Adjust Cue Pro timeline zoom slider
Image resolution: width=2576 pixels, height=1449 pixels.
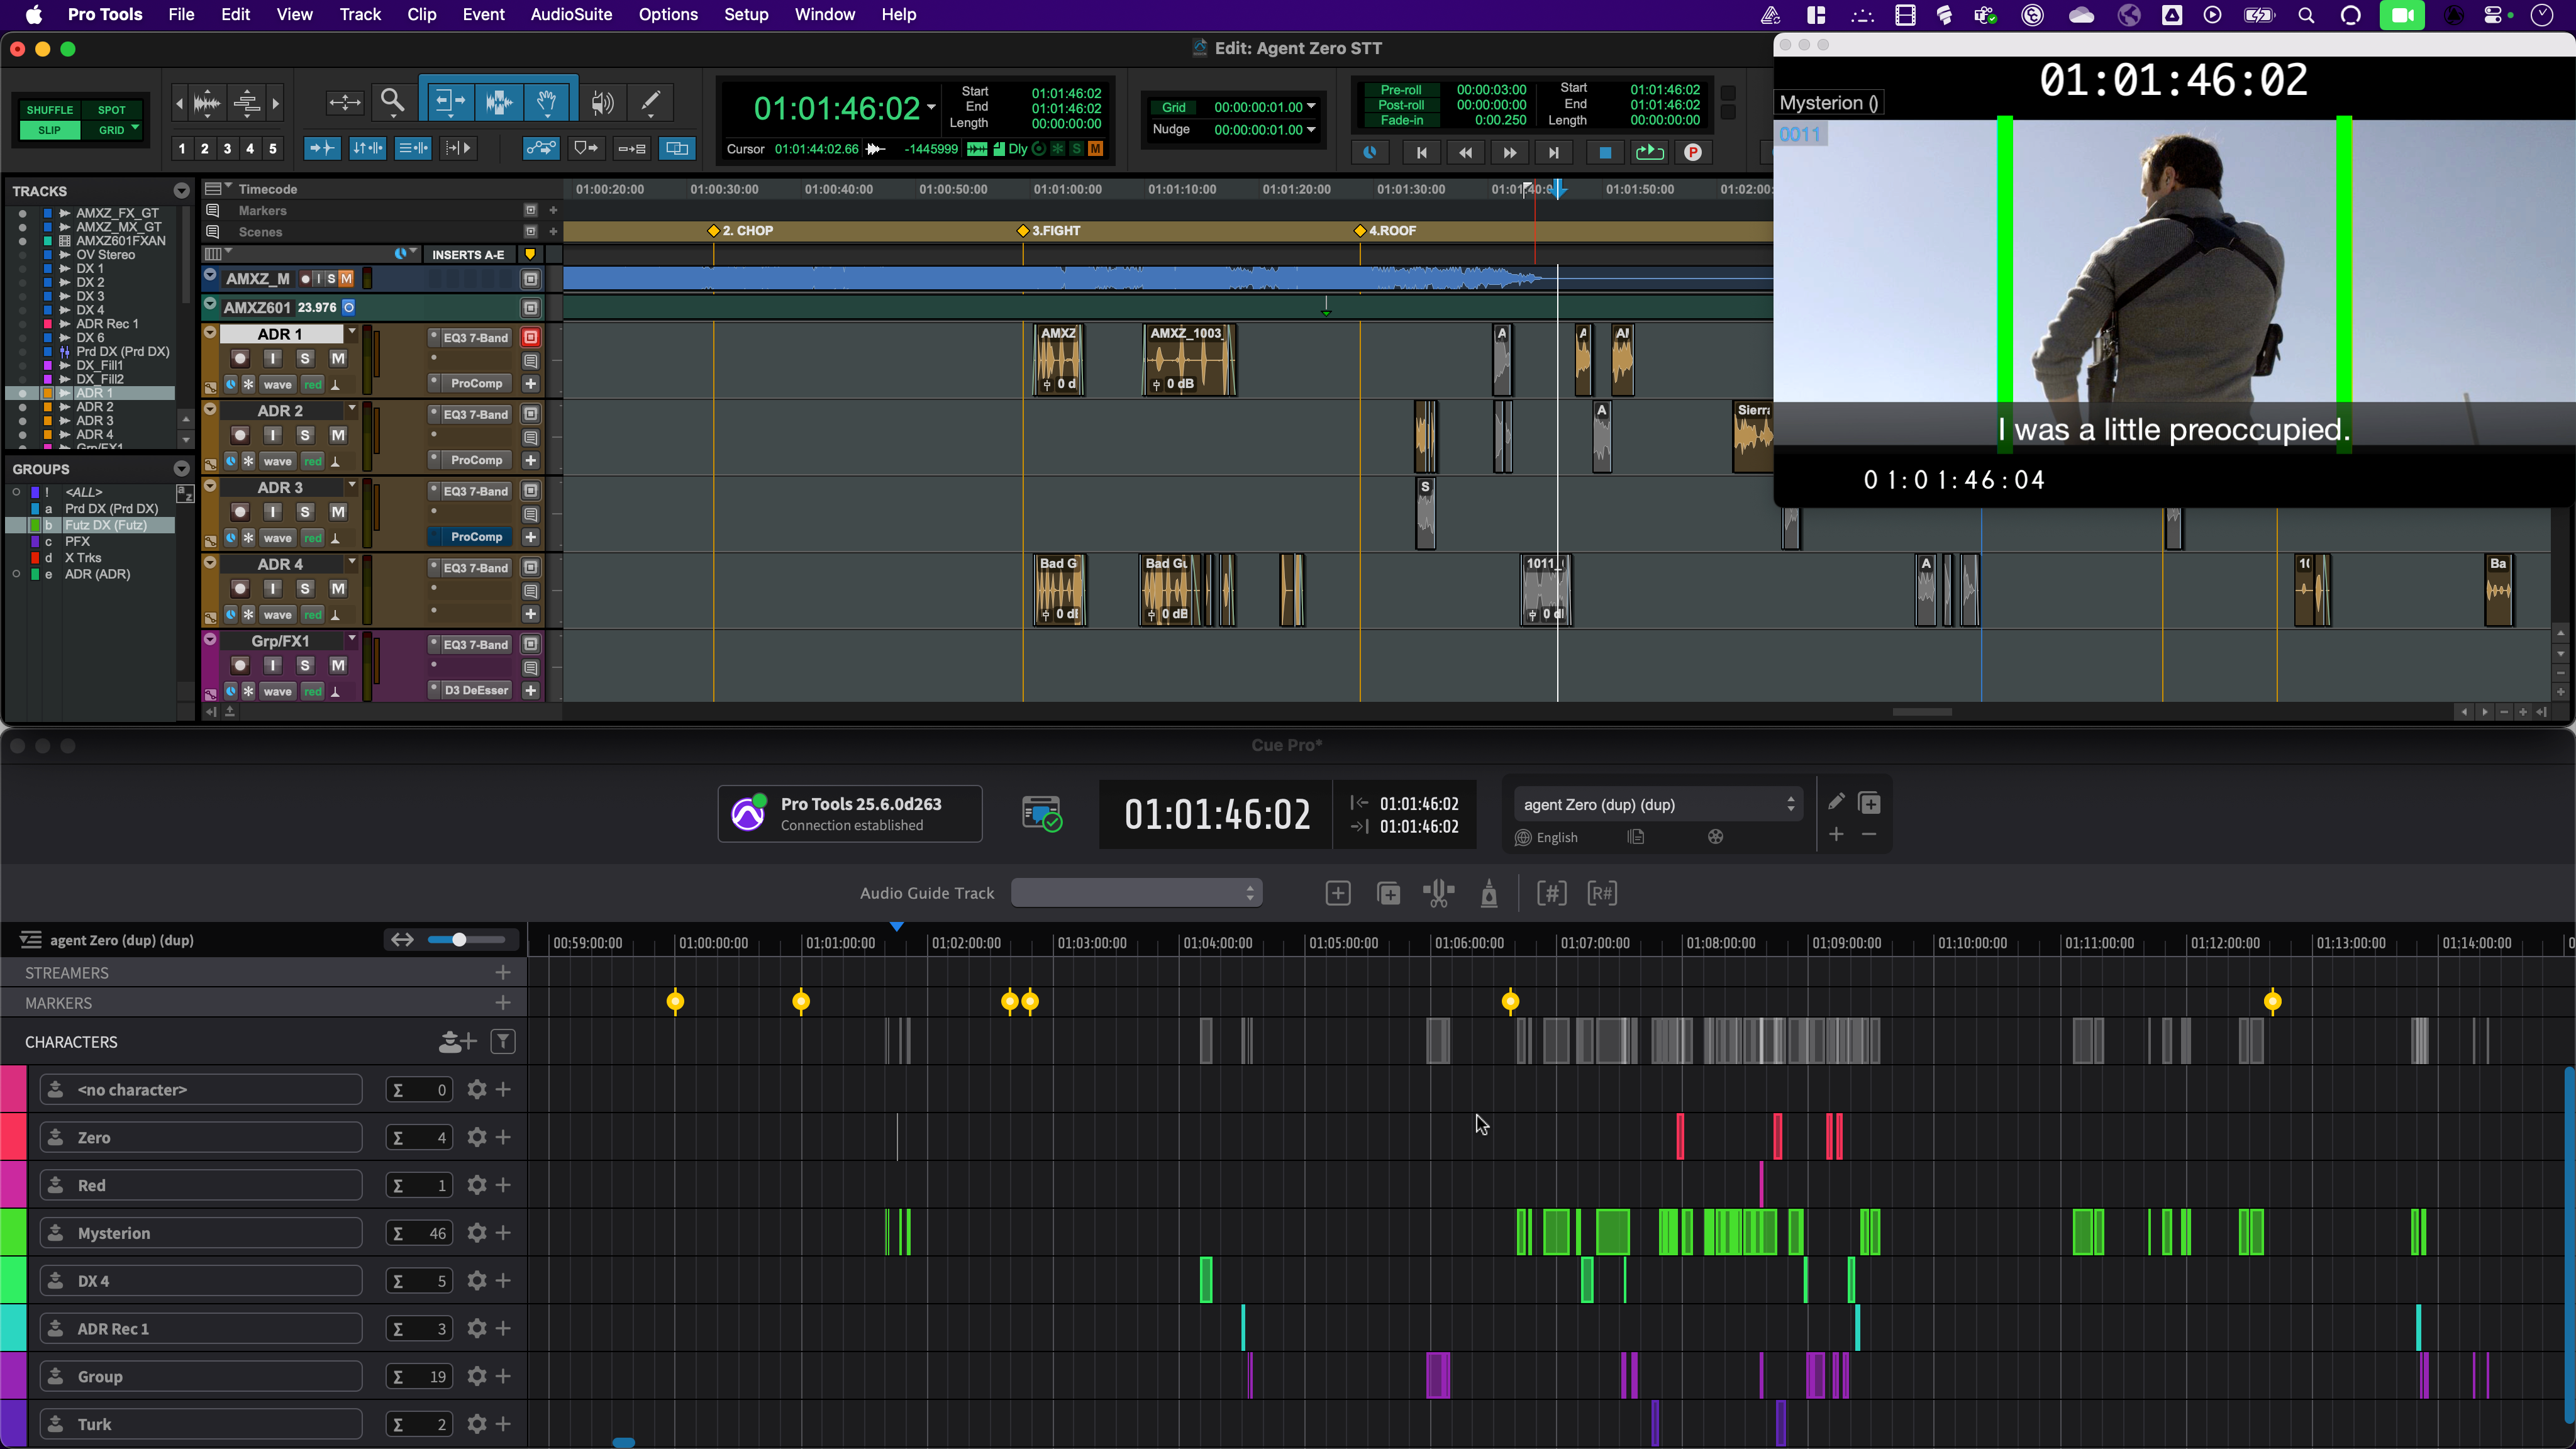459,939
